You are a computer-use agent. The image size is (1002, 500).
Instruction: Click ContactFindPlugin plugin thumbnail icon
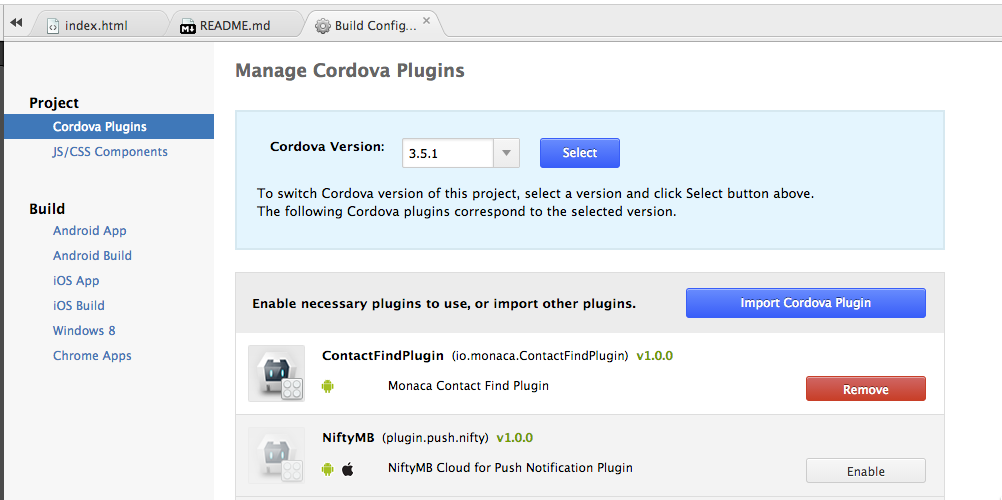click(276, 374)
